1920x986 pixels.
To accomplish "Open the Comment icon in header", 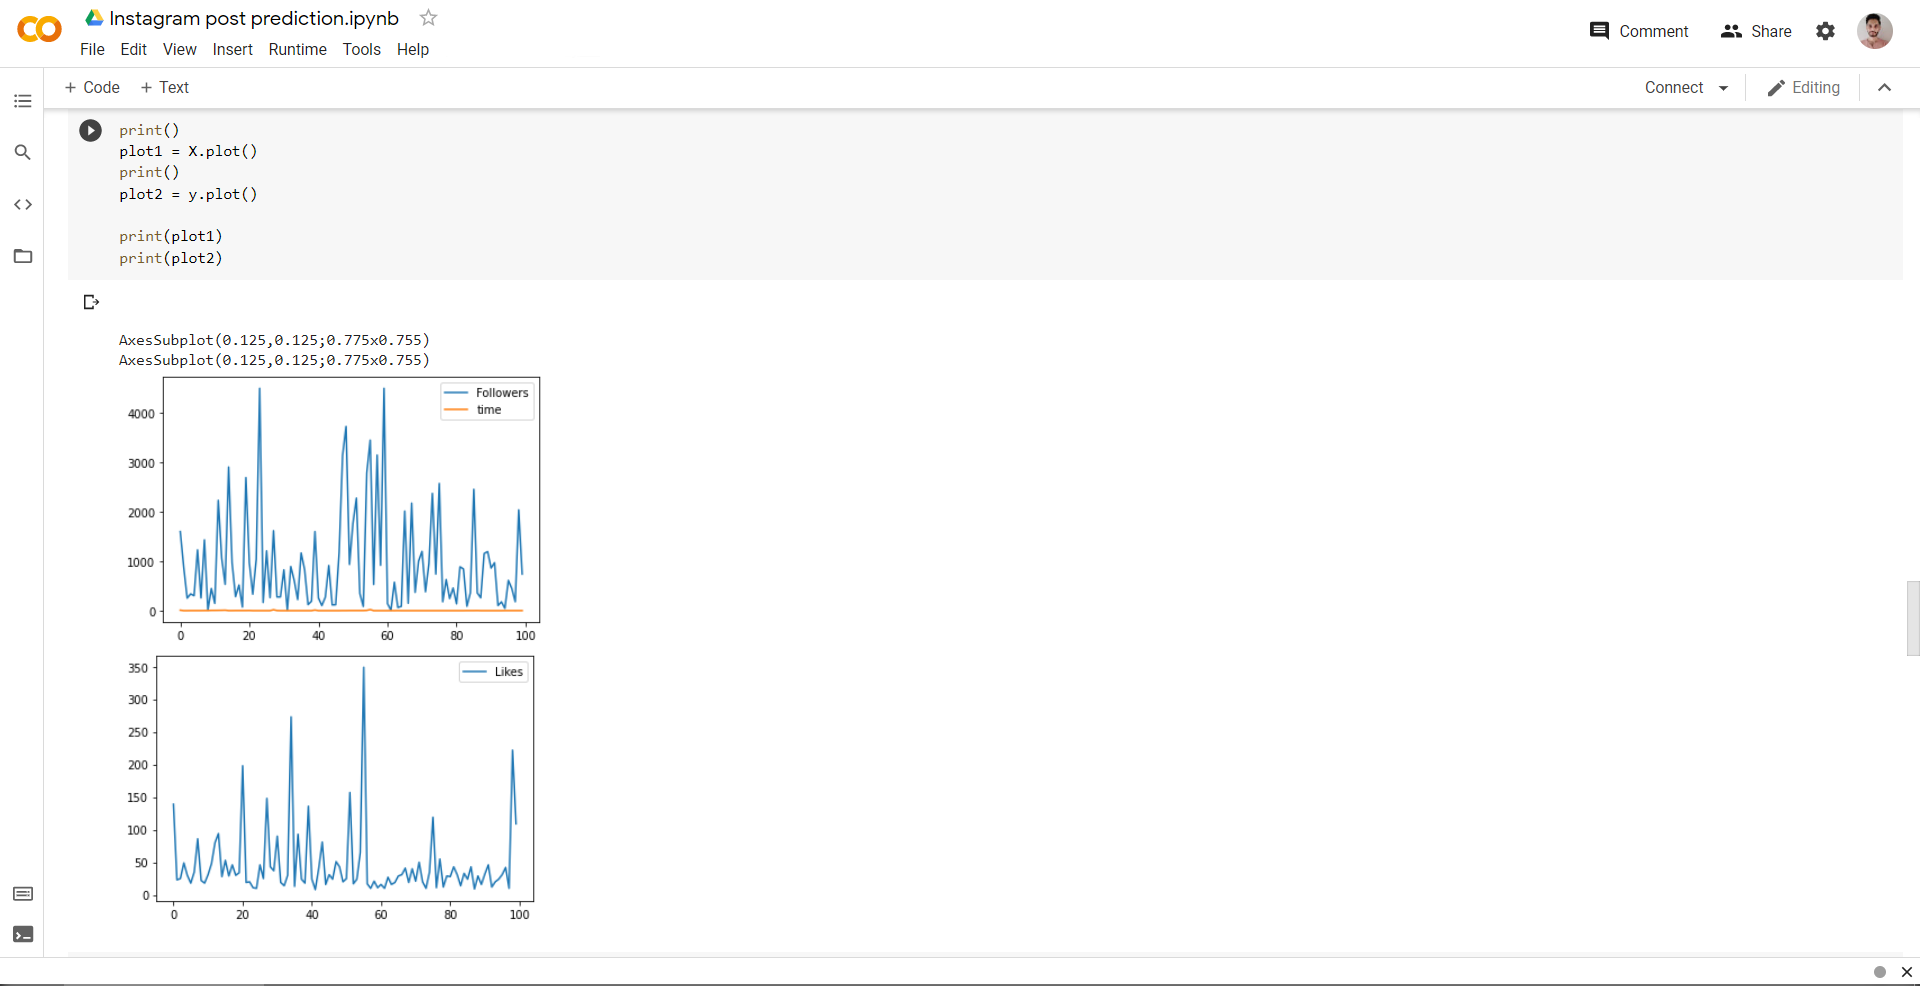I will 1599,31.
